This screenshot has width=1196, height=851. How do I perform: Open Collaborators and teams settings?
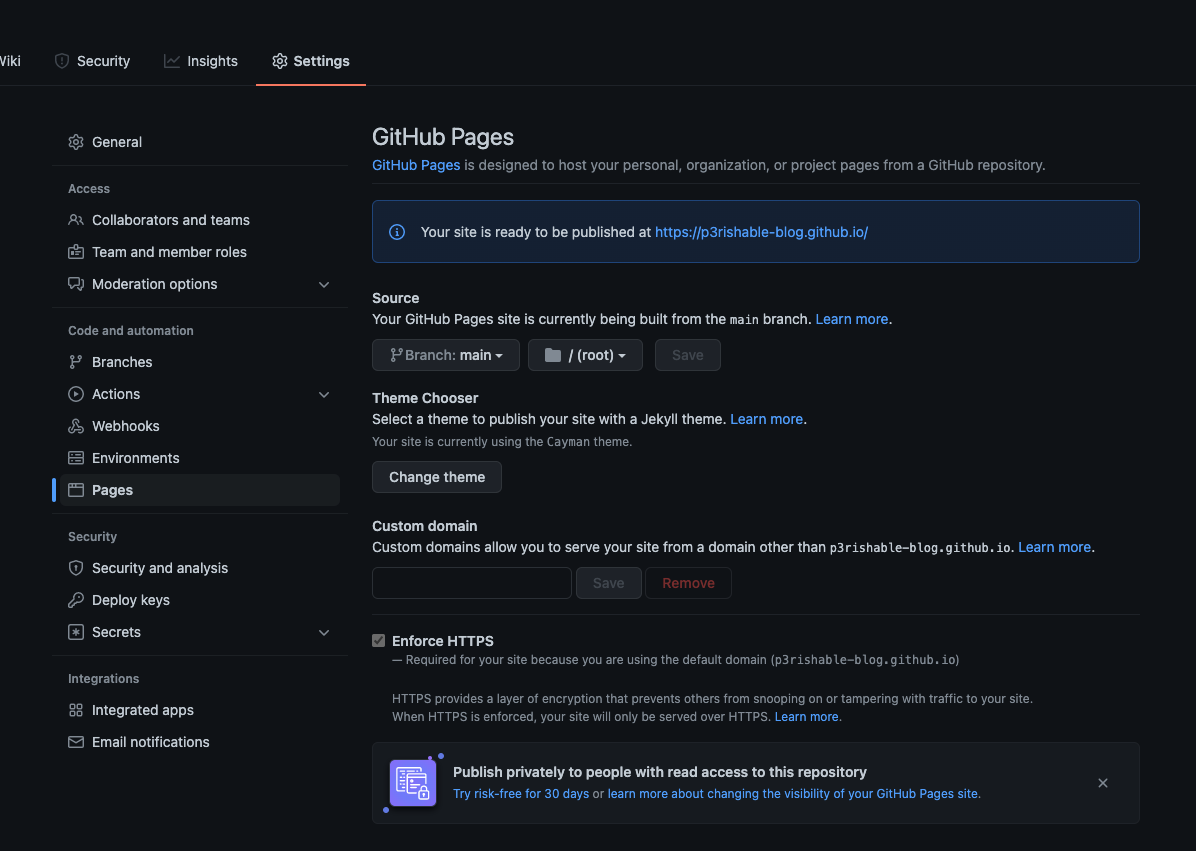200,220
